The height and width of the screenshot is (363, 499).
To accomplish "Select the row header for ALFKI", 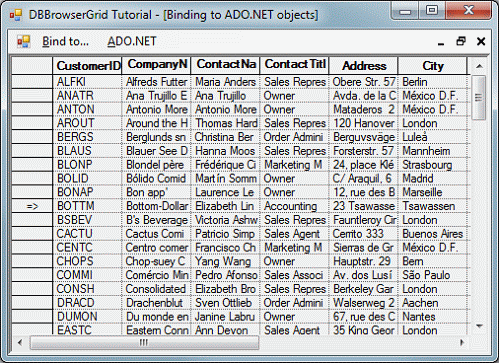I will [32, 82].
